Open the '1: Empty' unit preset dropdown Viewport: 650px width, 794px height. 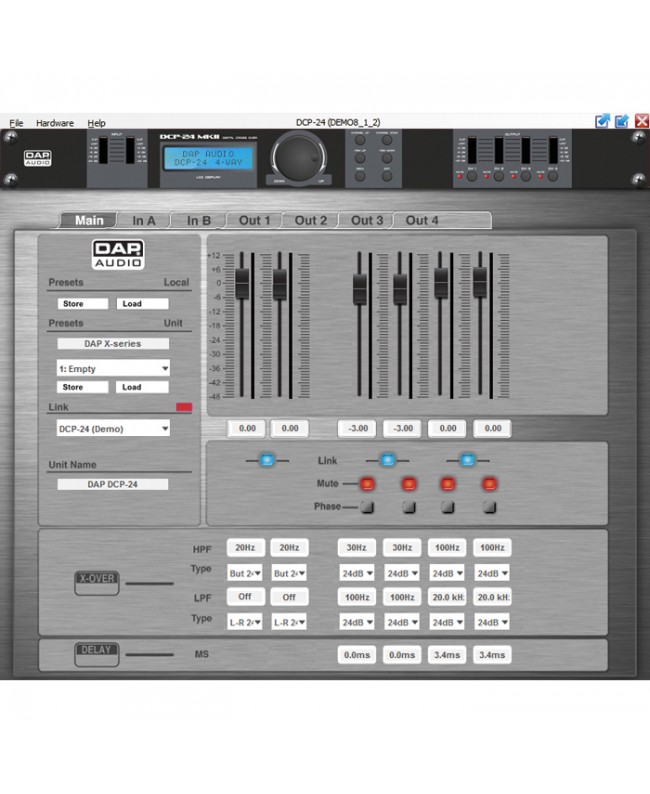point(113,368)
